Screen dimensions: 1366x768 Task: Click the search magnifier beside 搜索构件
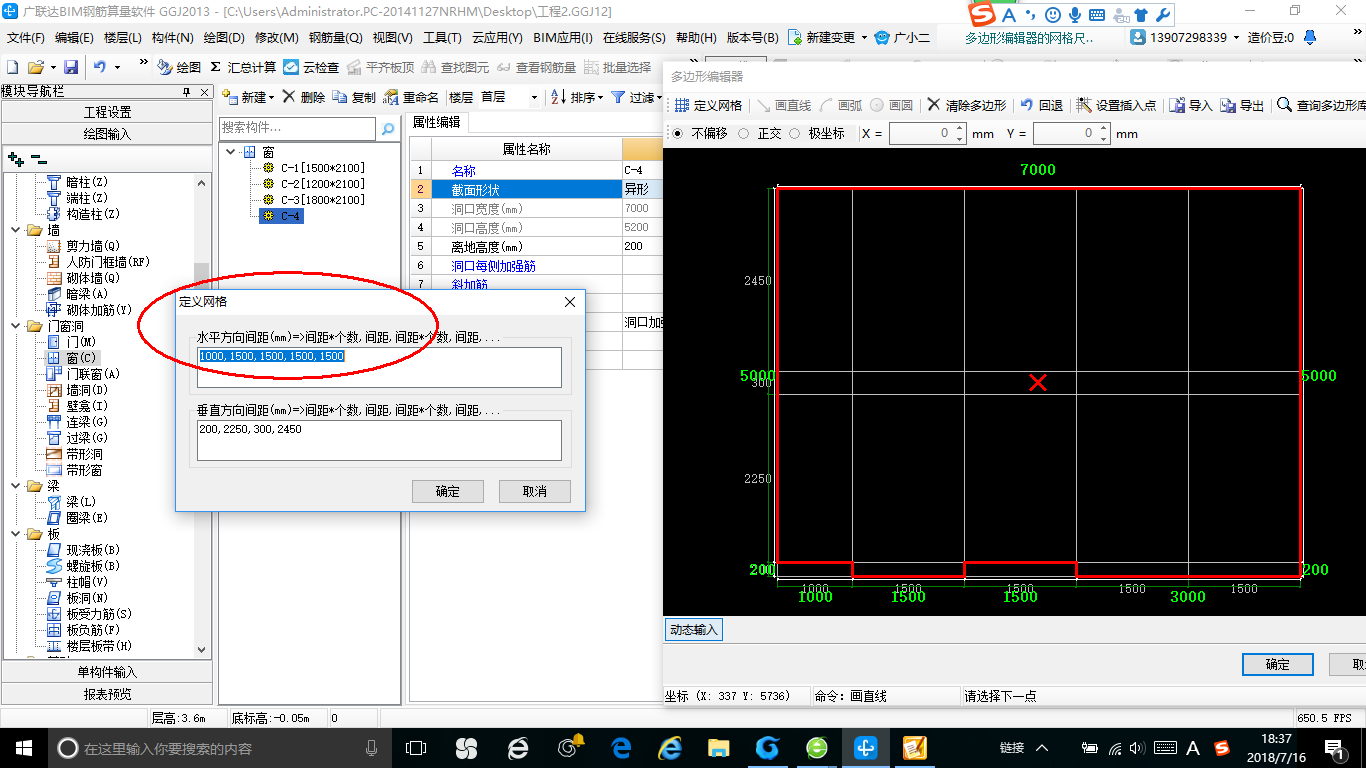point(388,129)
